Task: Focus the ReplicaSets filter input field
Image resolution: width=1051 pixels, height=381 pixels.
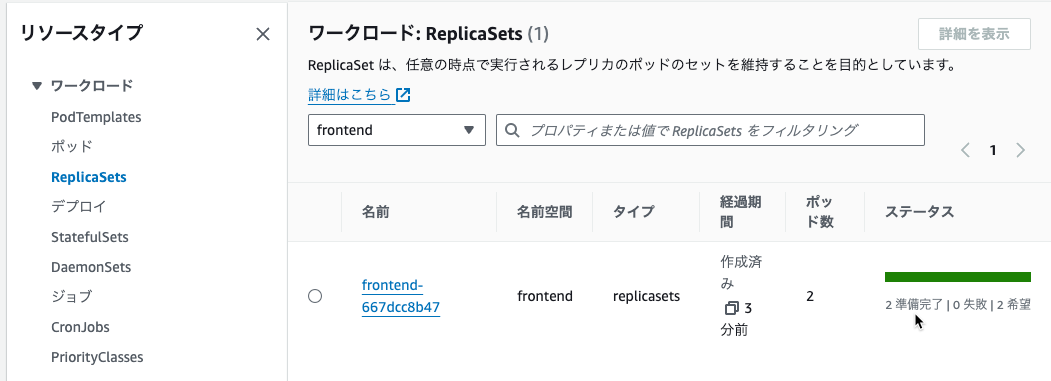Action: click(x=710, y=130)
